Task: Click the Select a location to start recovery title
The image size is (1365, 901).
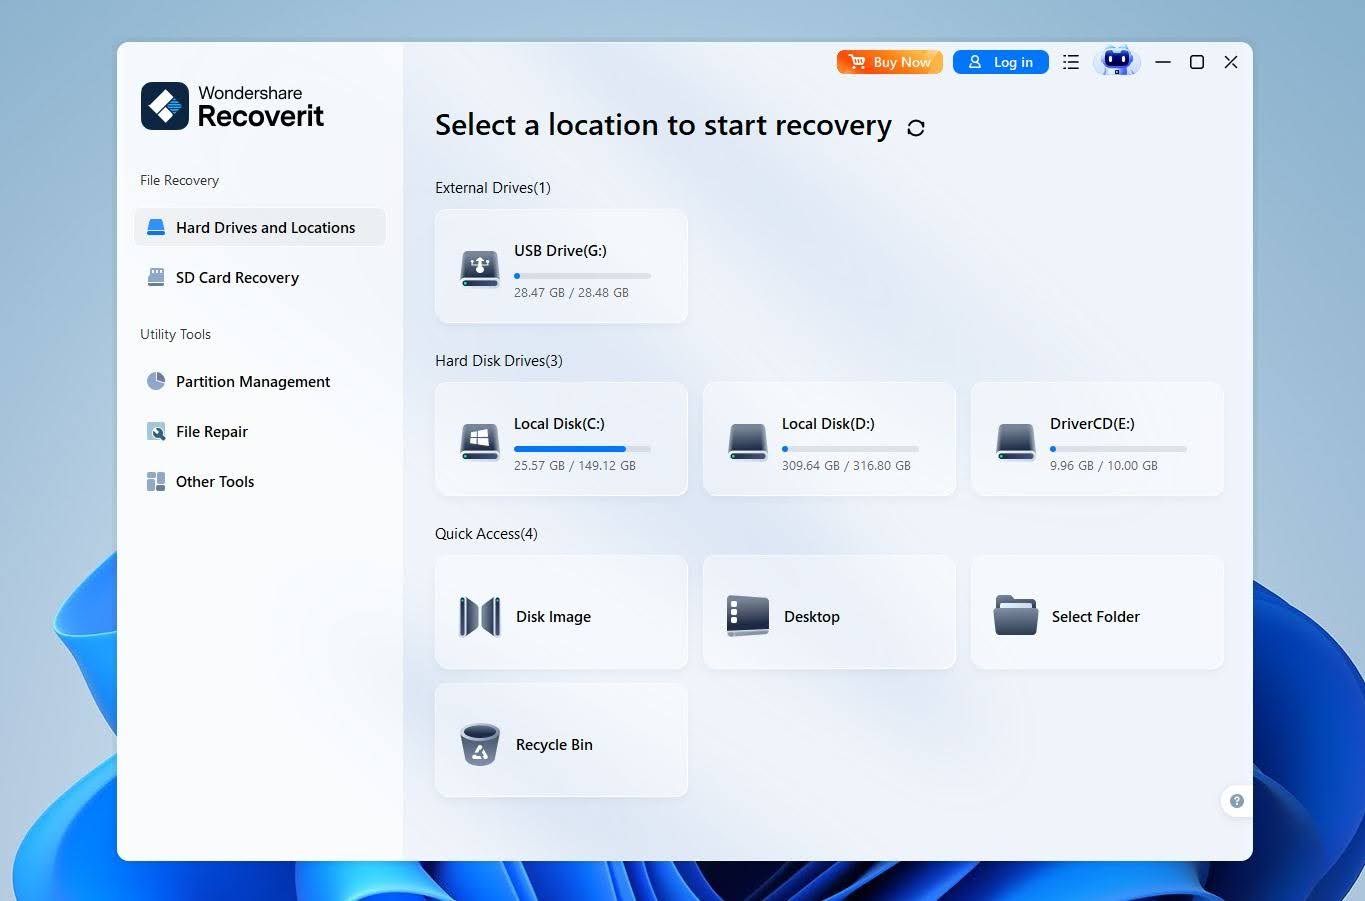Action: pos(663,126)
